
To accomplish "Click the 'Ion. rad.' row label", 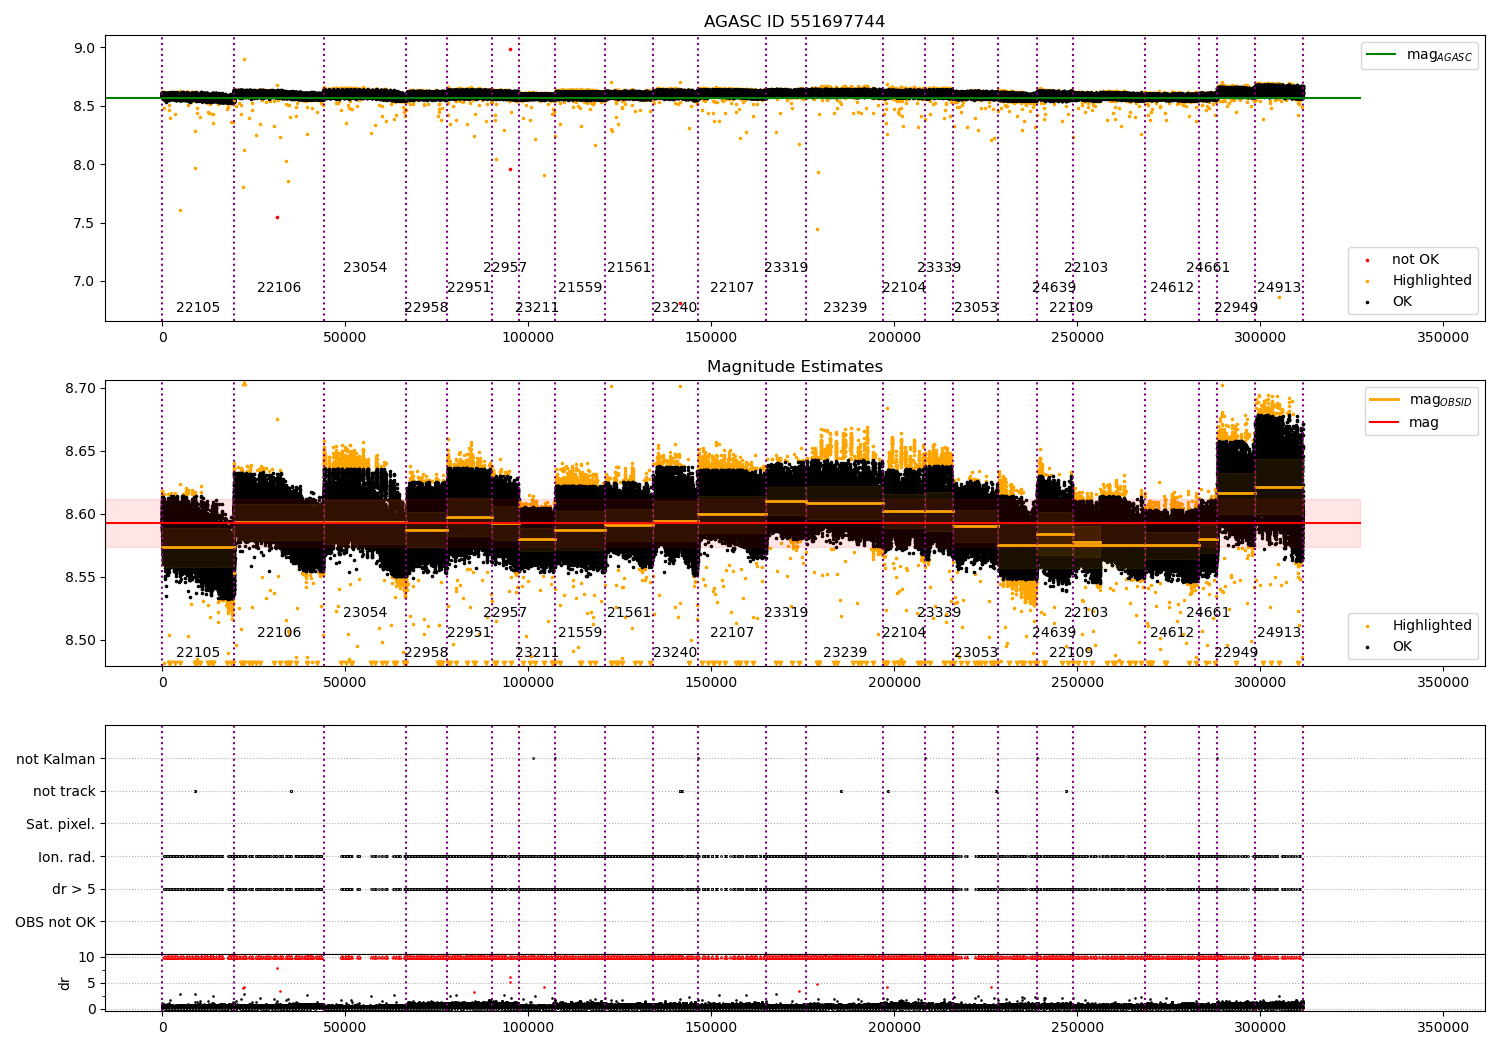I will coord(66,858).
